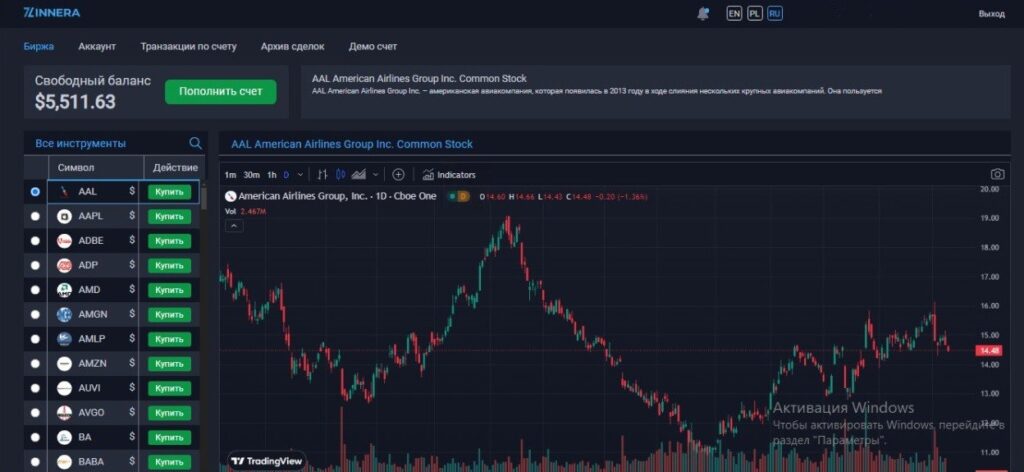Select the AMZN radio button

tap(36, 364)
